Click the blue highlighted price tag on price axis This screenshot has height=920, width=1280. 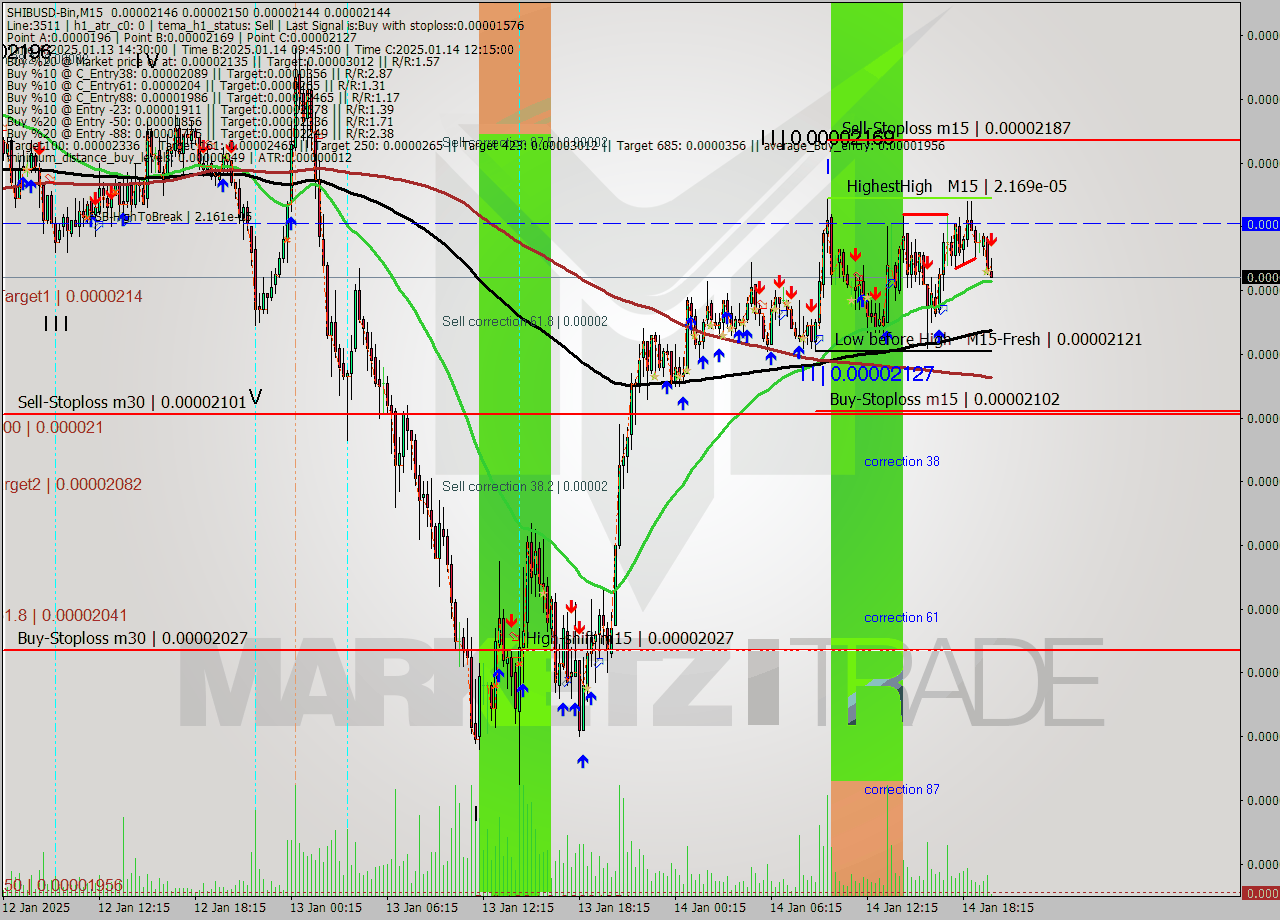(1260, 224)
